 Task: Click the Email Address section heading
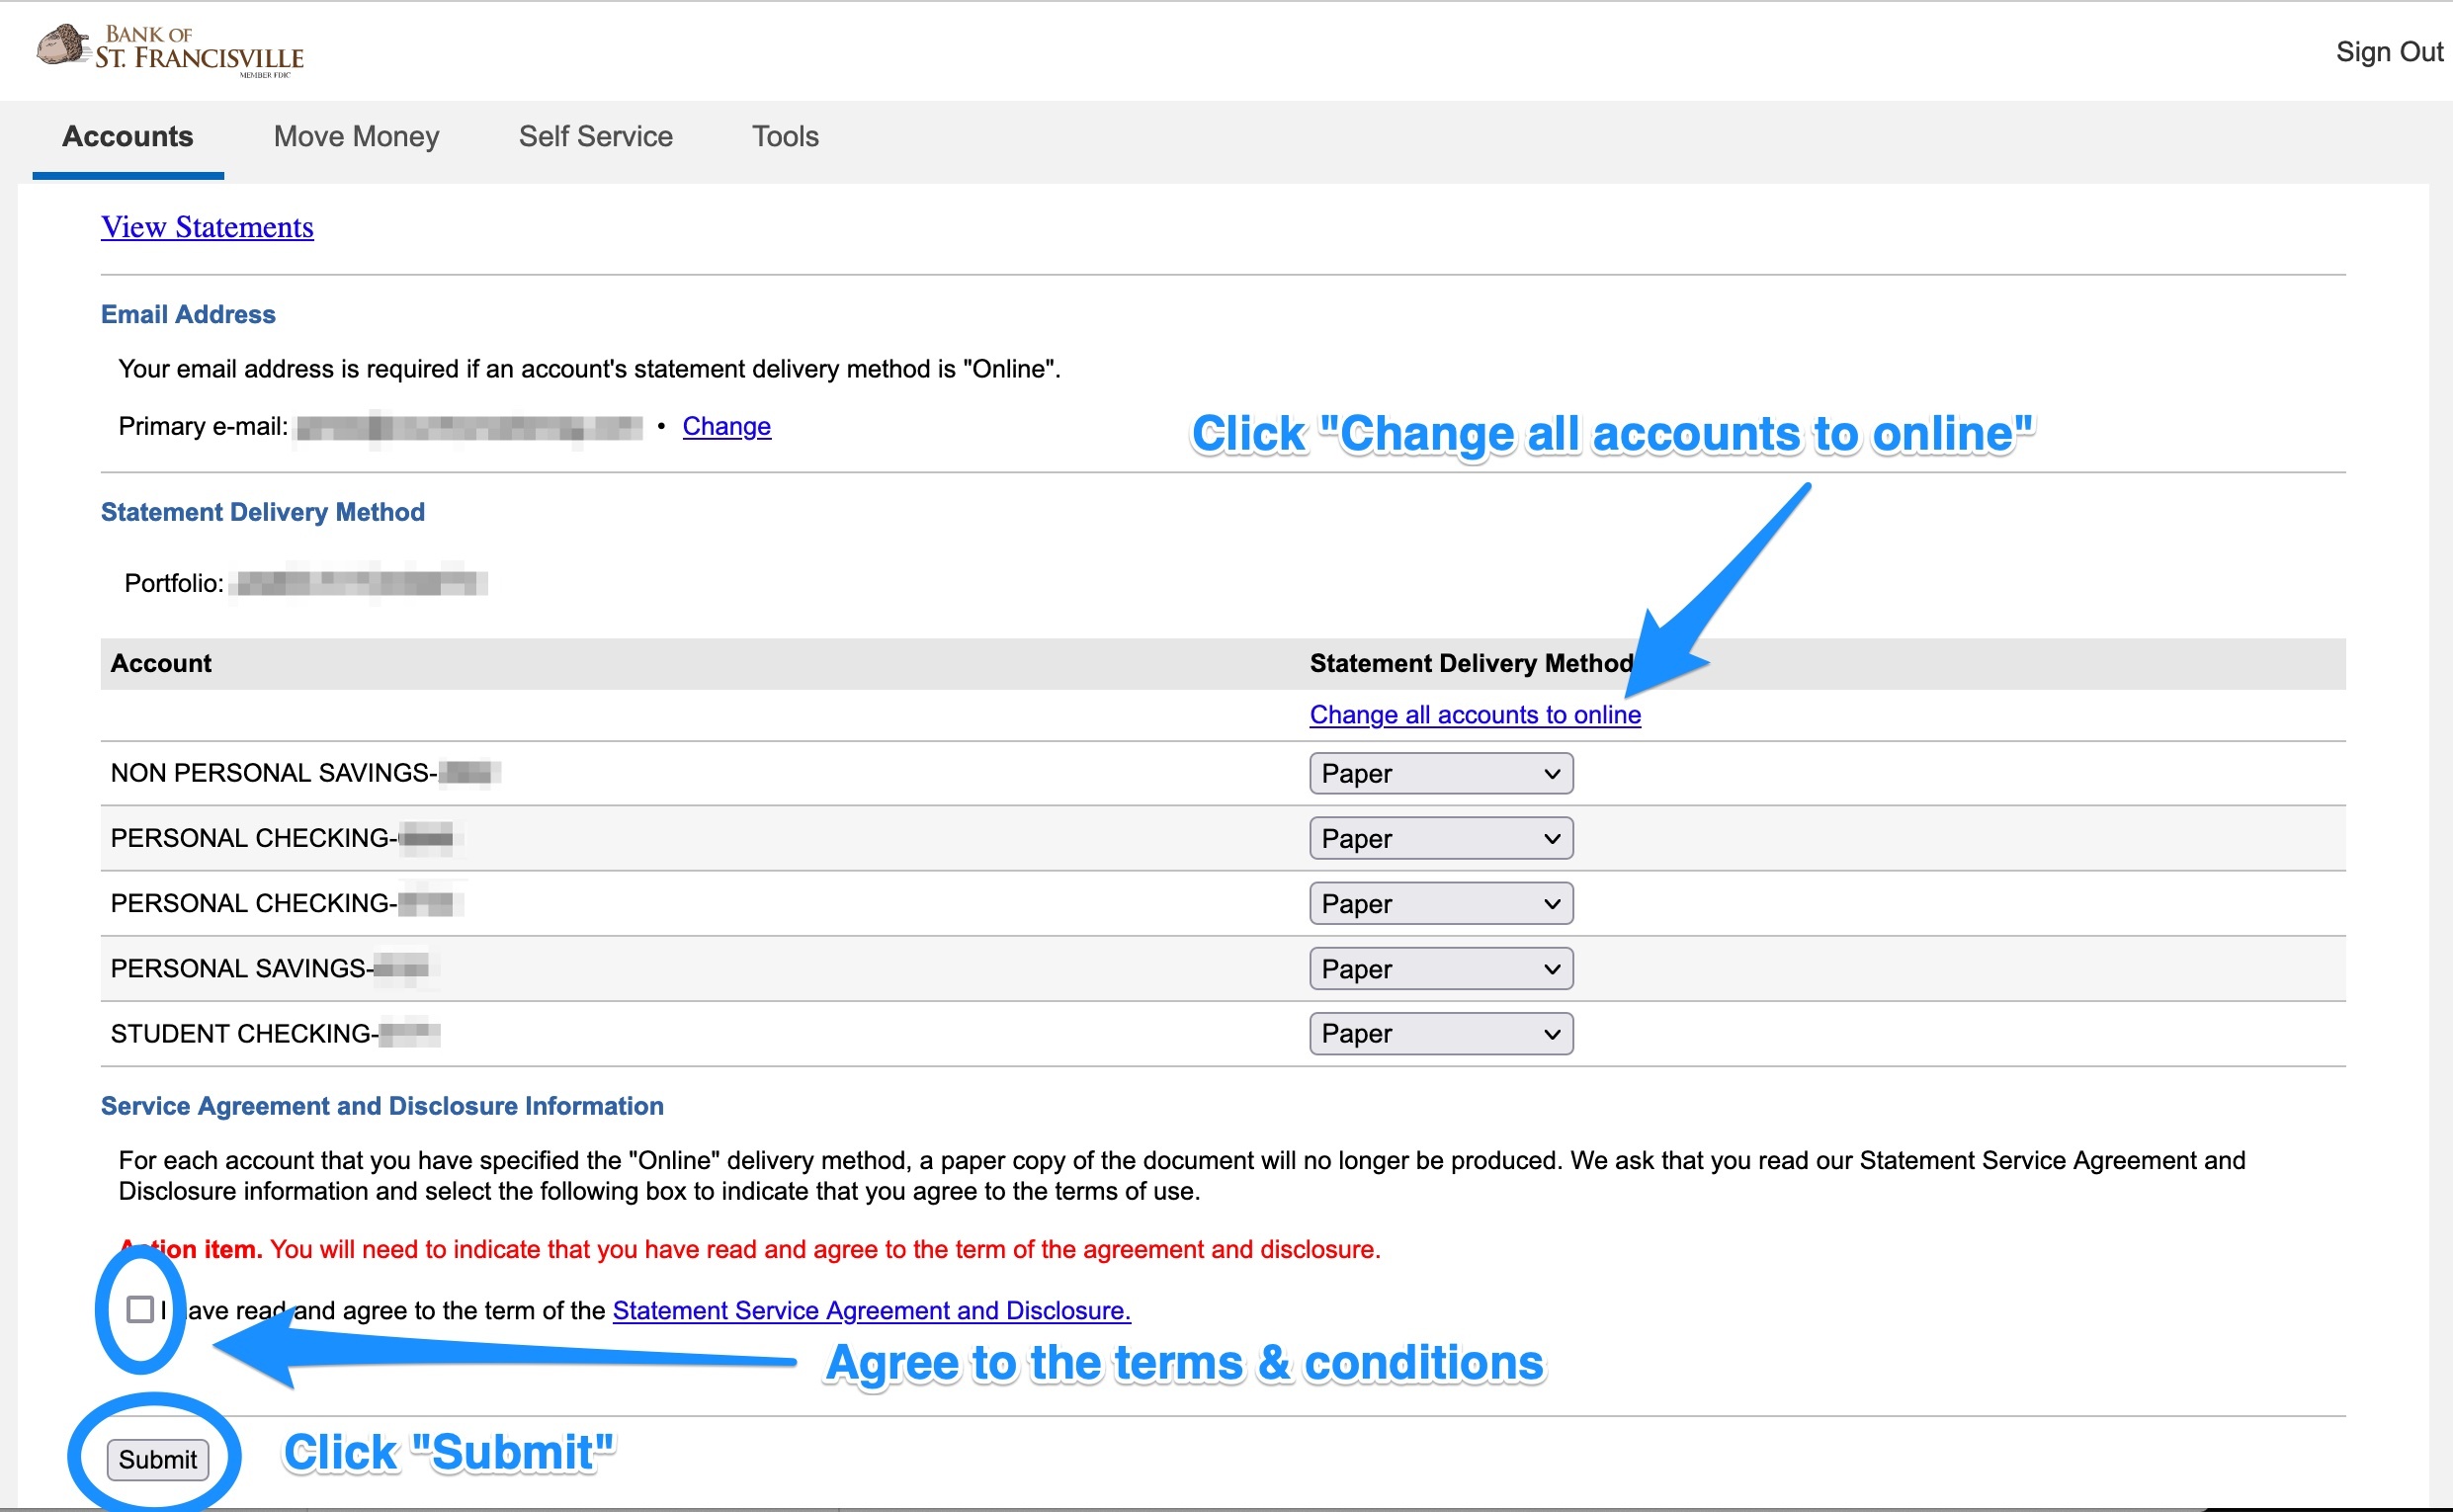click(x=188, y=315)
